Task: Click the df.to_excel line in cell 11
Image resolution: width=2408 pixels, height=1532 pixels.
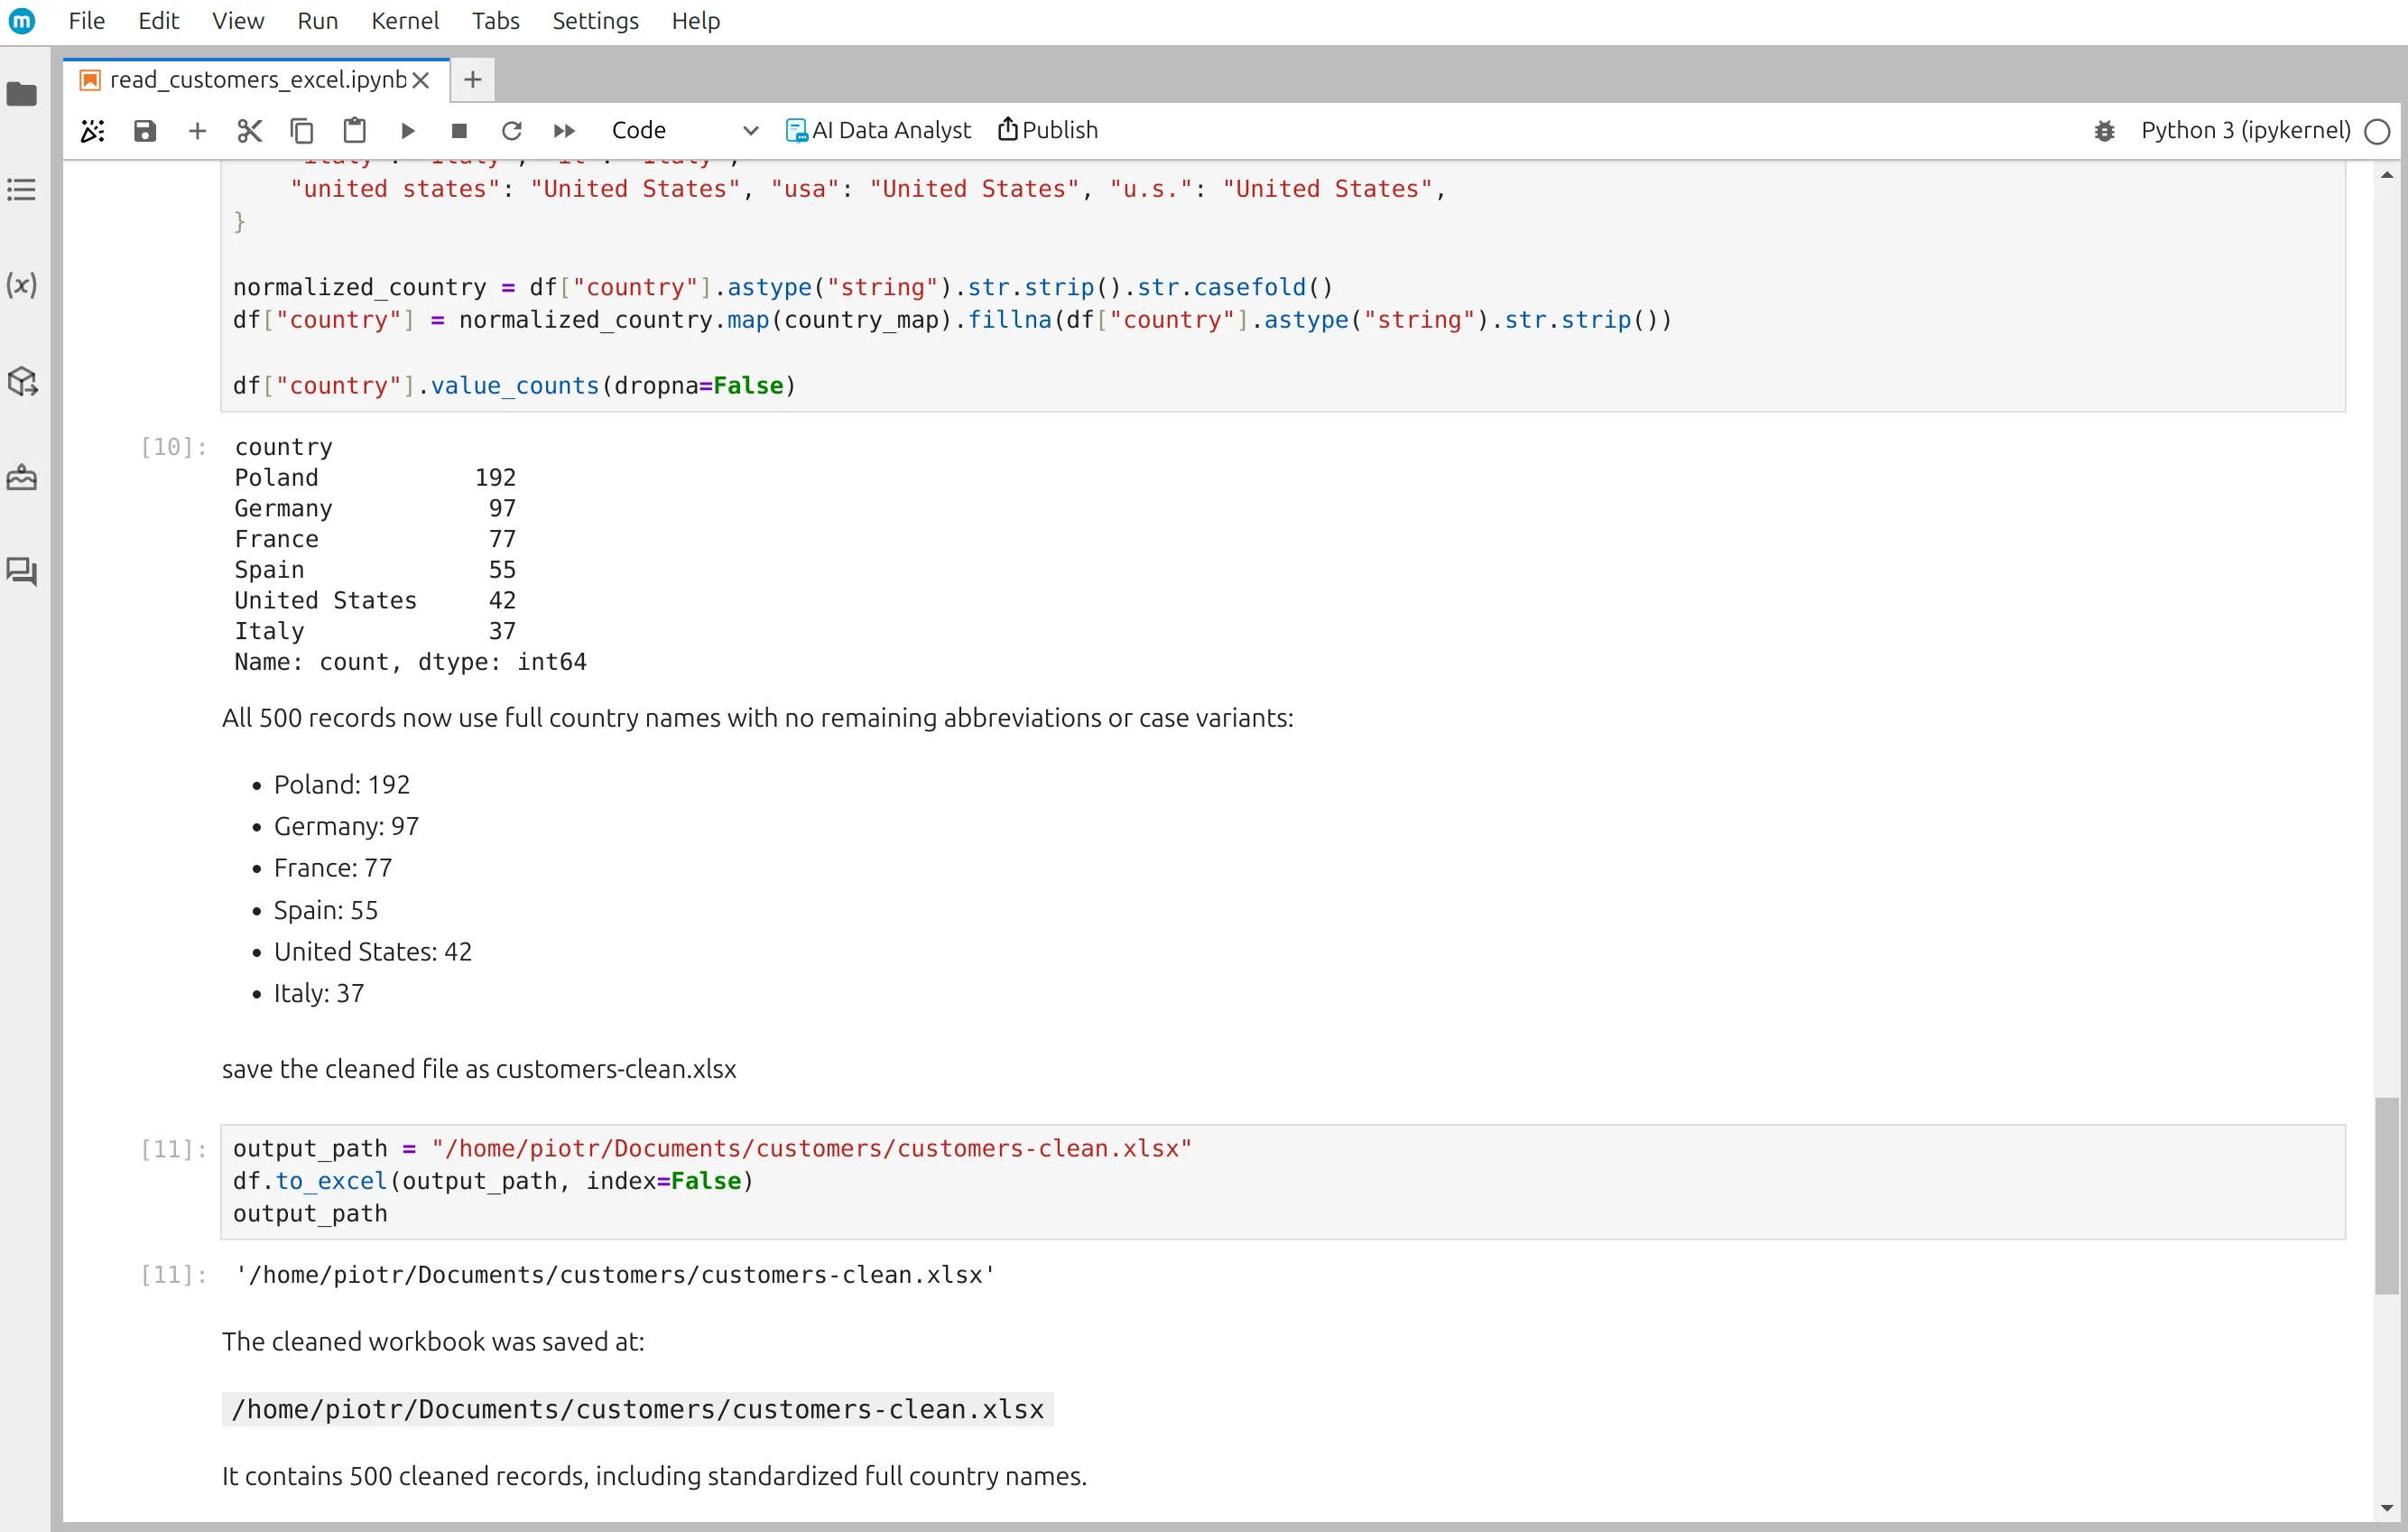Action: (x=493, y=1181)
